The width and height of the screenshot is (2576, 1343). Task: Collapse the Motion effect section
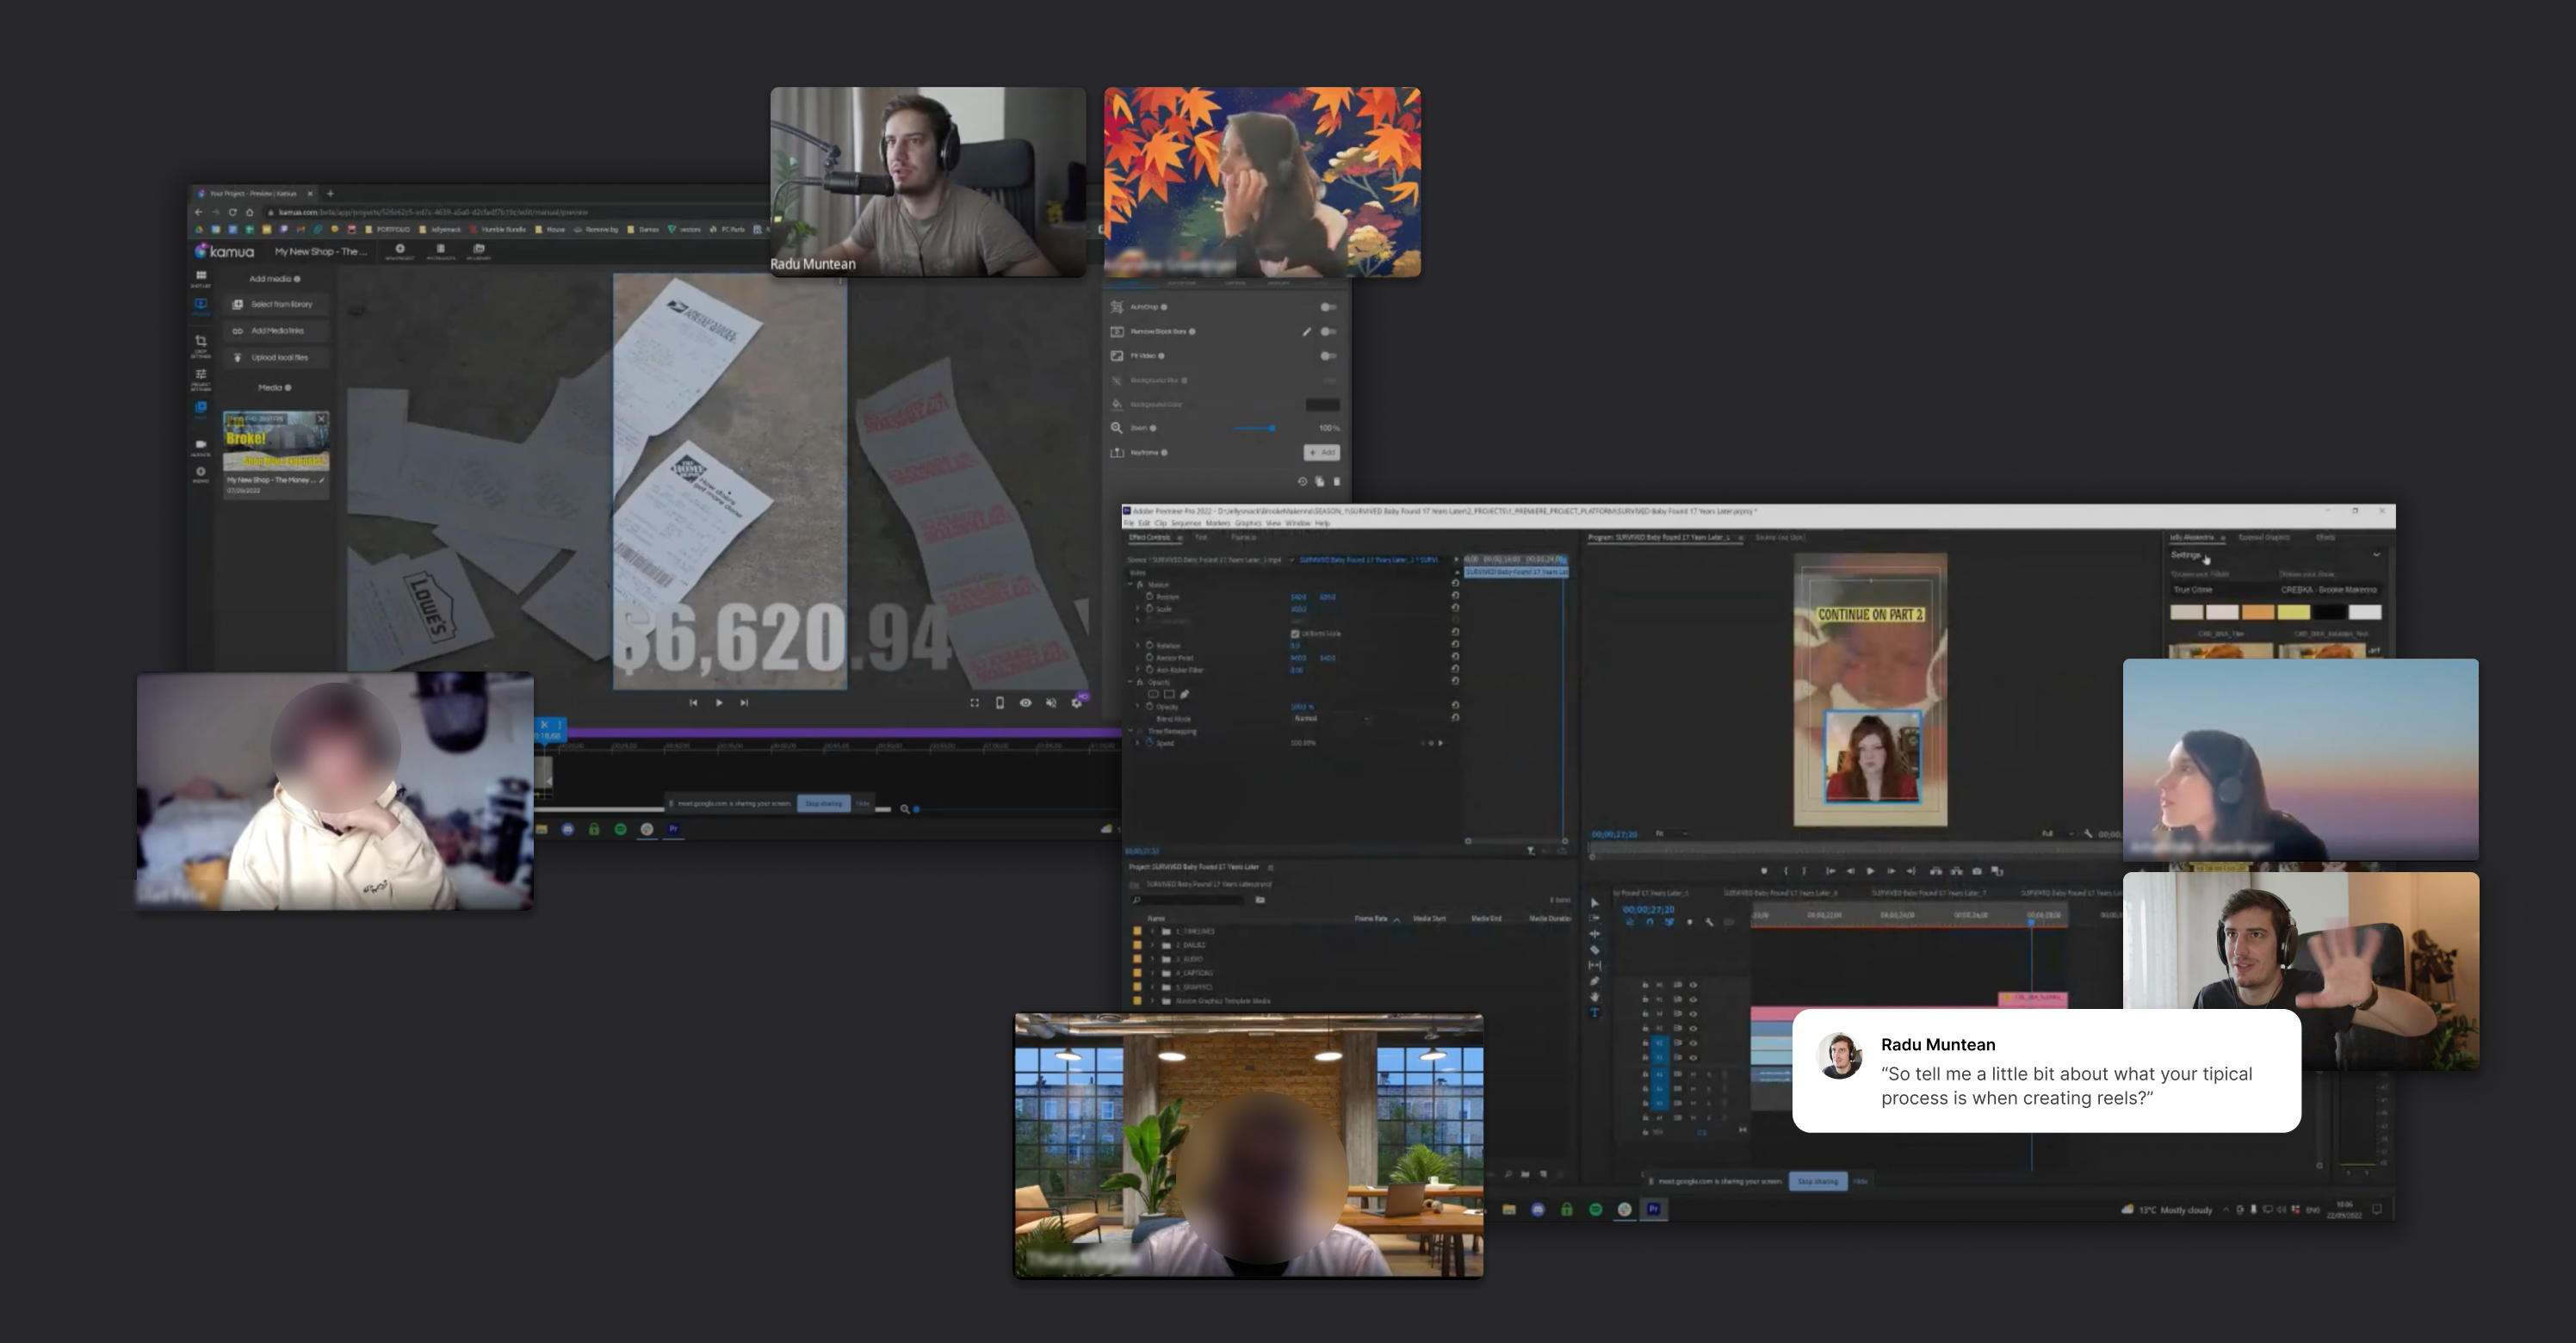pos(1131,584)
